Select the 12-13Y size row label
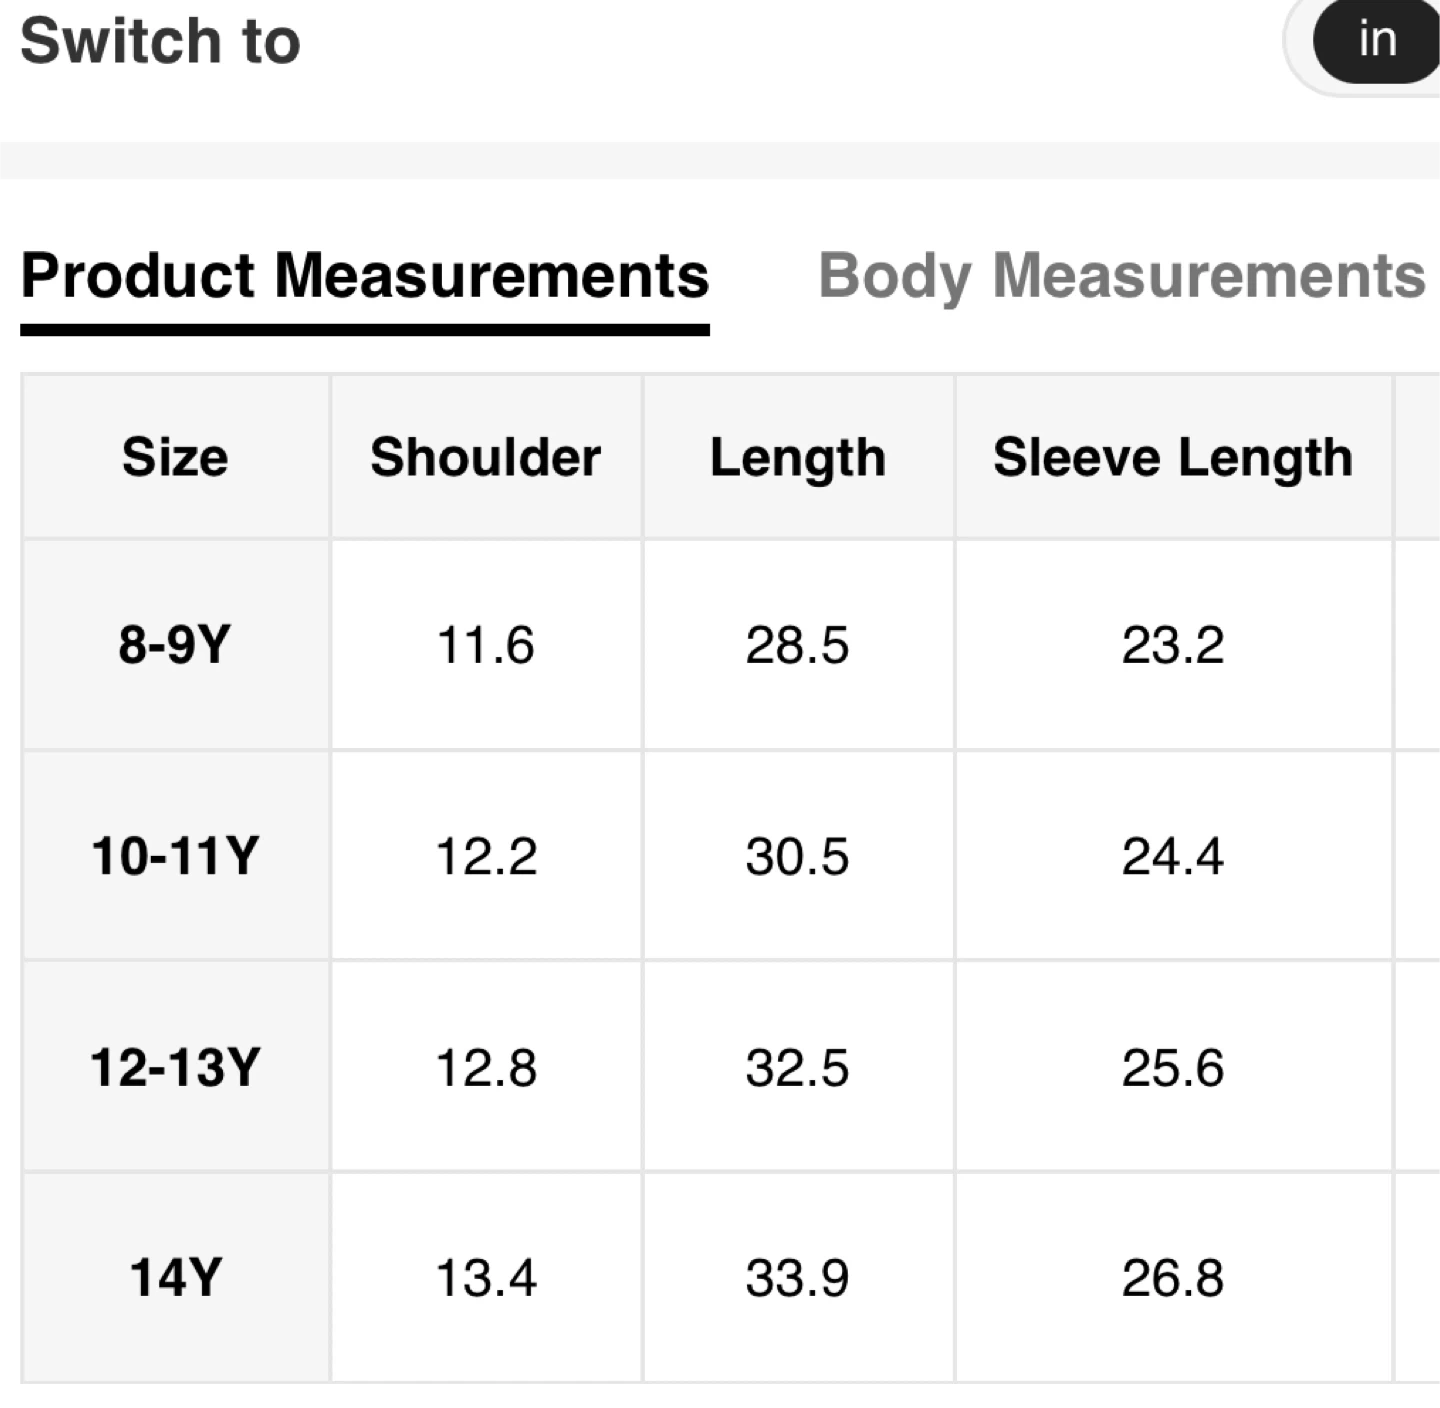Image resolution: width=1440 pixels, height=1408 pixels. point(175,1067)
